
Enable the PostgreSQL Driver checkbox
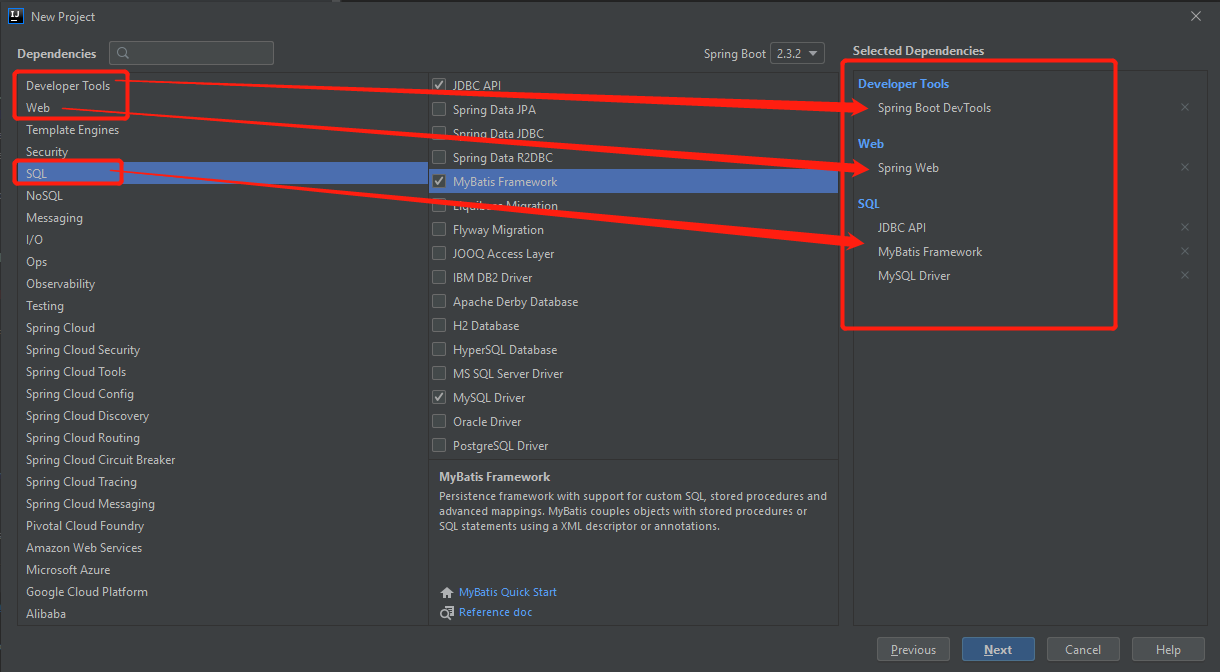[x=439, y=445]
